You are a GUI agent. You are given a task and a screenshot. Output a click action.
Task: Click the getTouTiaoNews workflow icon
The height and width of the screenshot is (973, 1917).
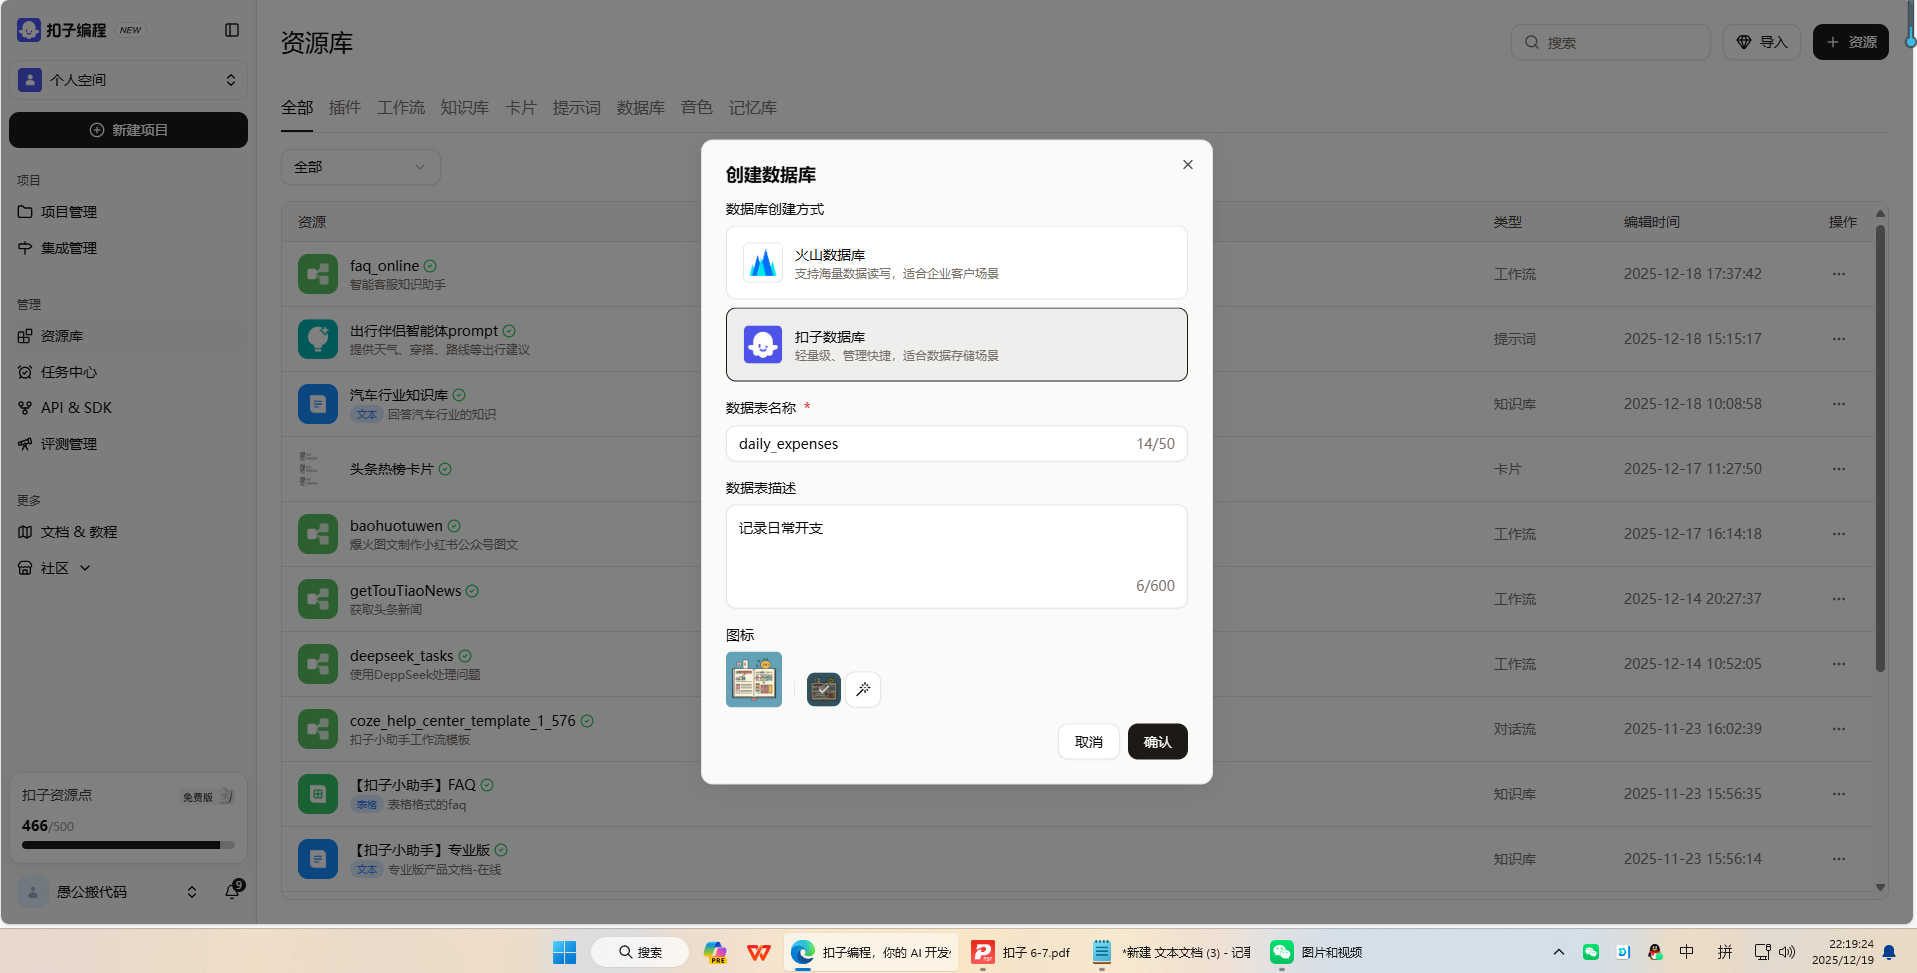tap(318, 599)
